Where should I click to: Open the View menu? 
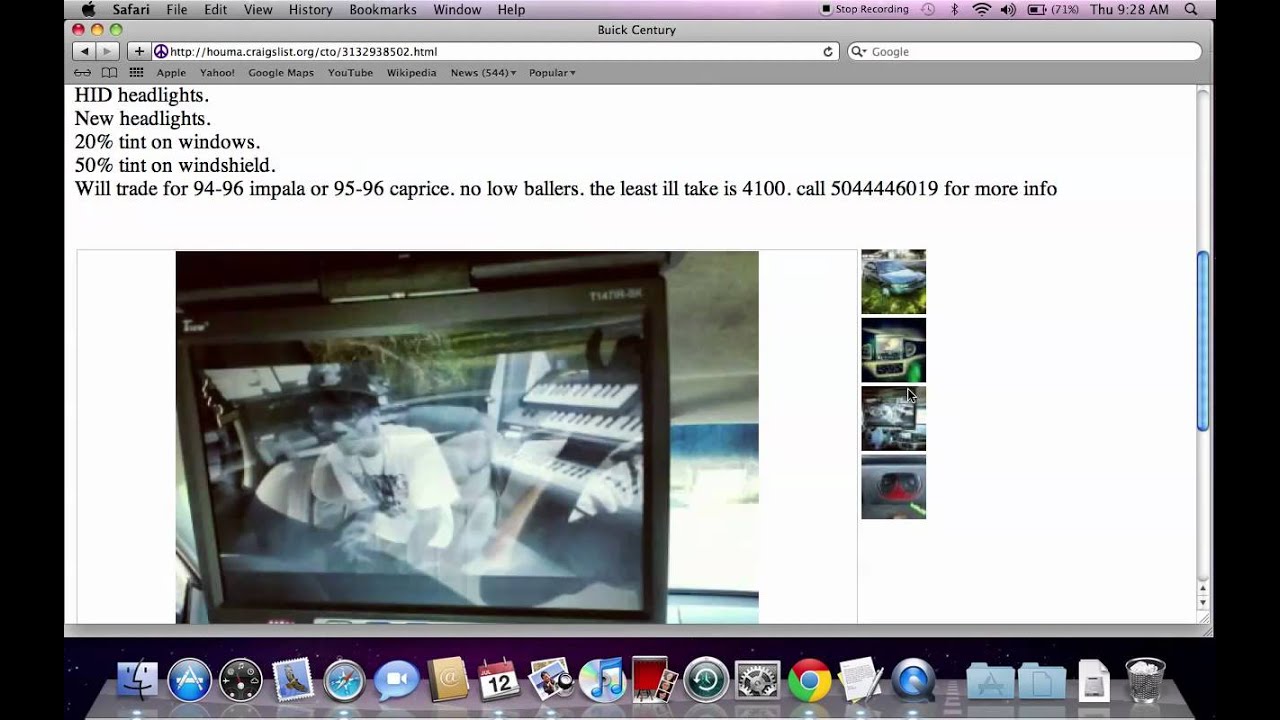point(258,10)
